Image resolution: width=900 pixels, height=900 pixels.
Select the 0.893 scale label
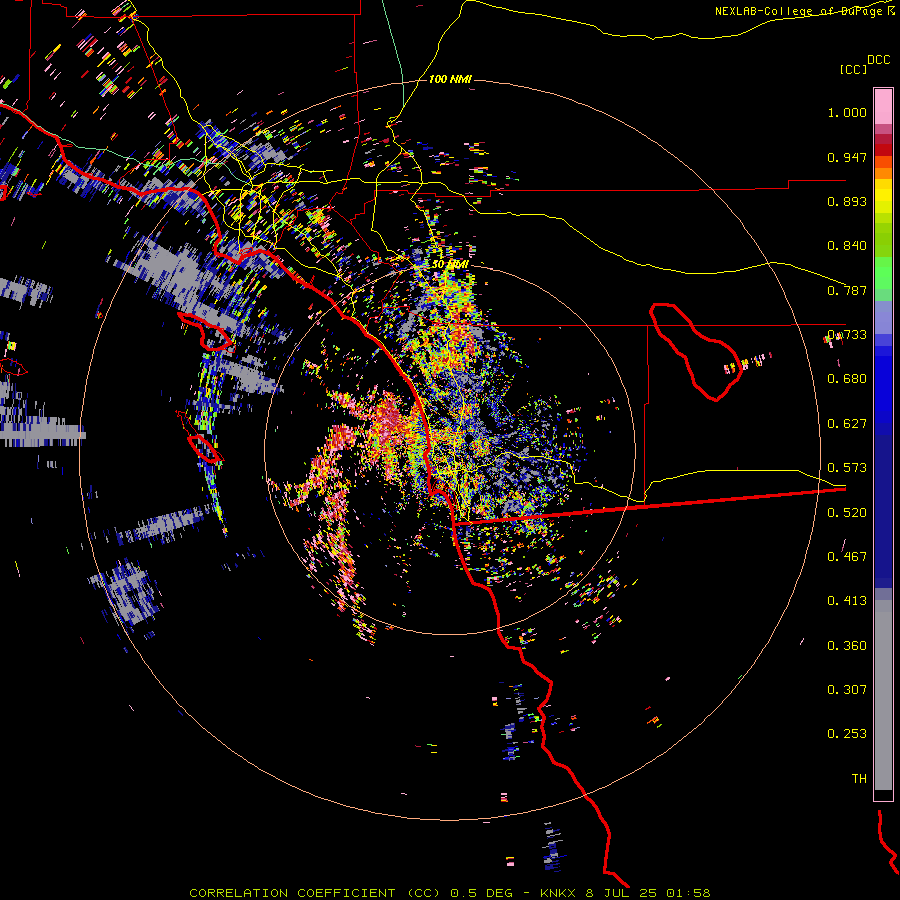(x=847, y=201)
